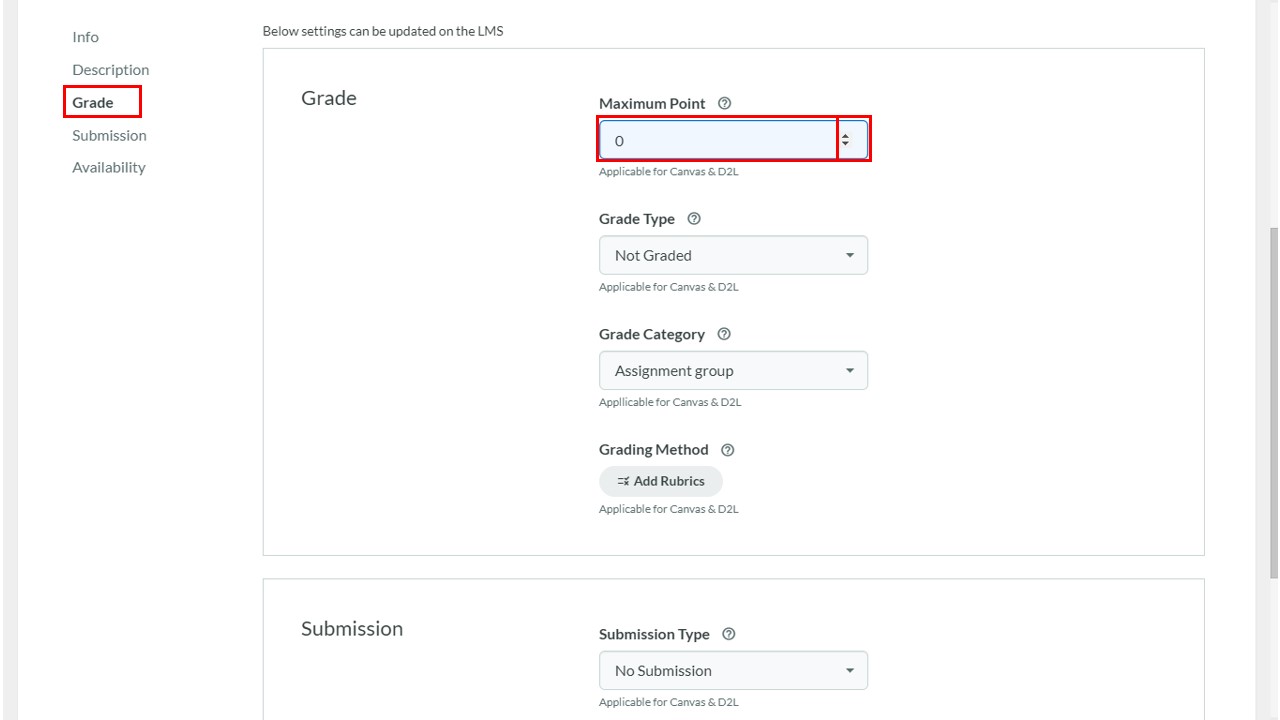Click the Submission Type help icon
Image resolution: width=1280 pixels, height=720 pixels.
[x=728, y=634]
